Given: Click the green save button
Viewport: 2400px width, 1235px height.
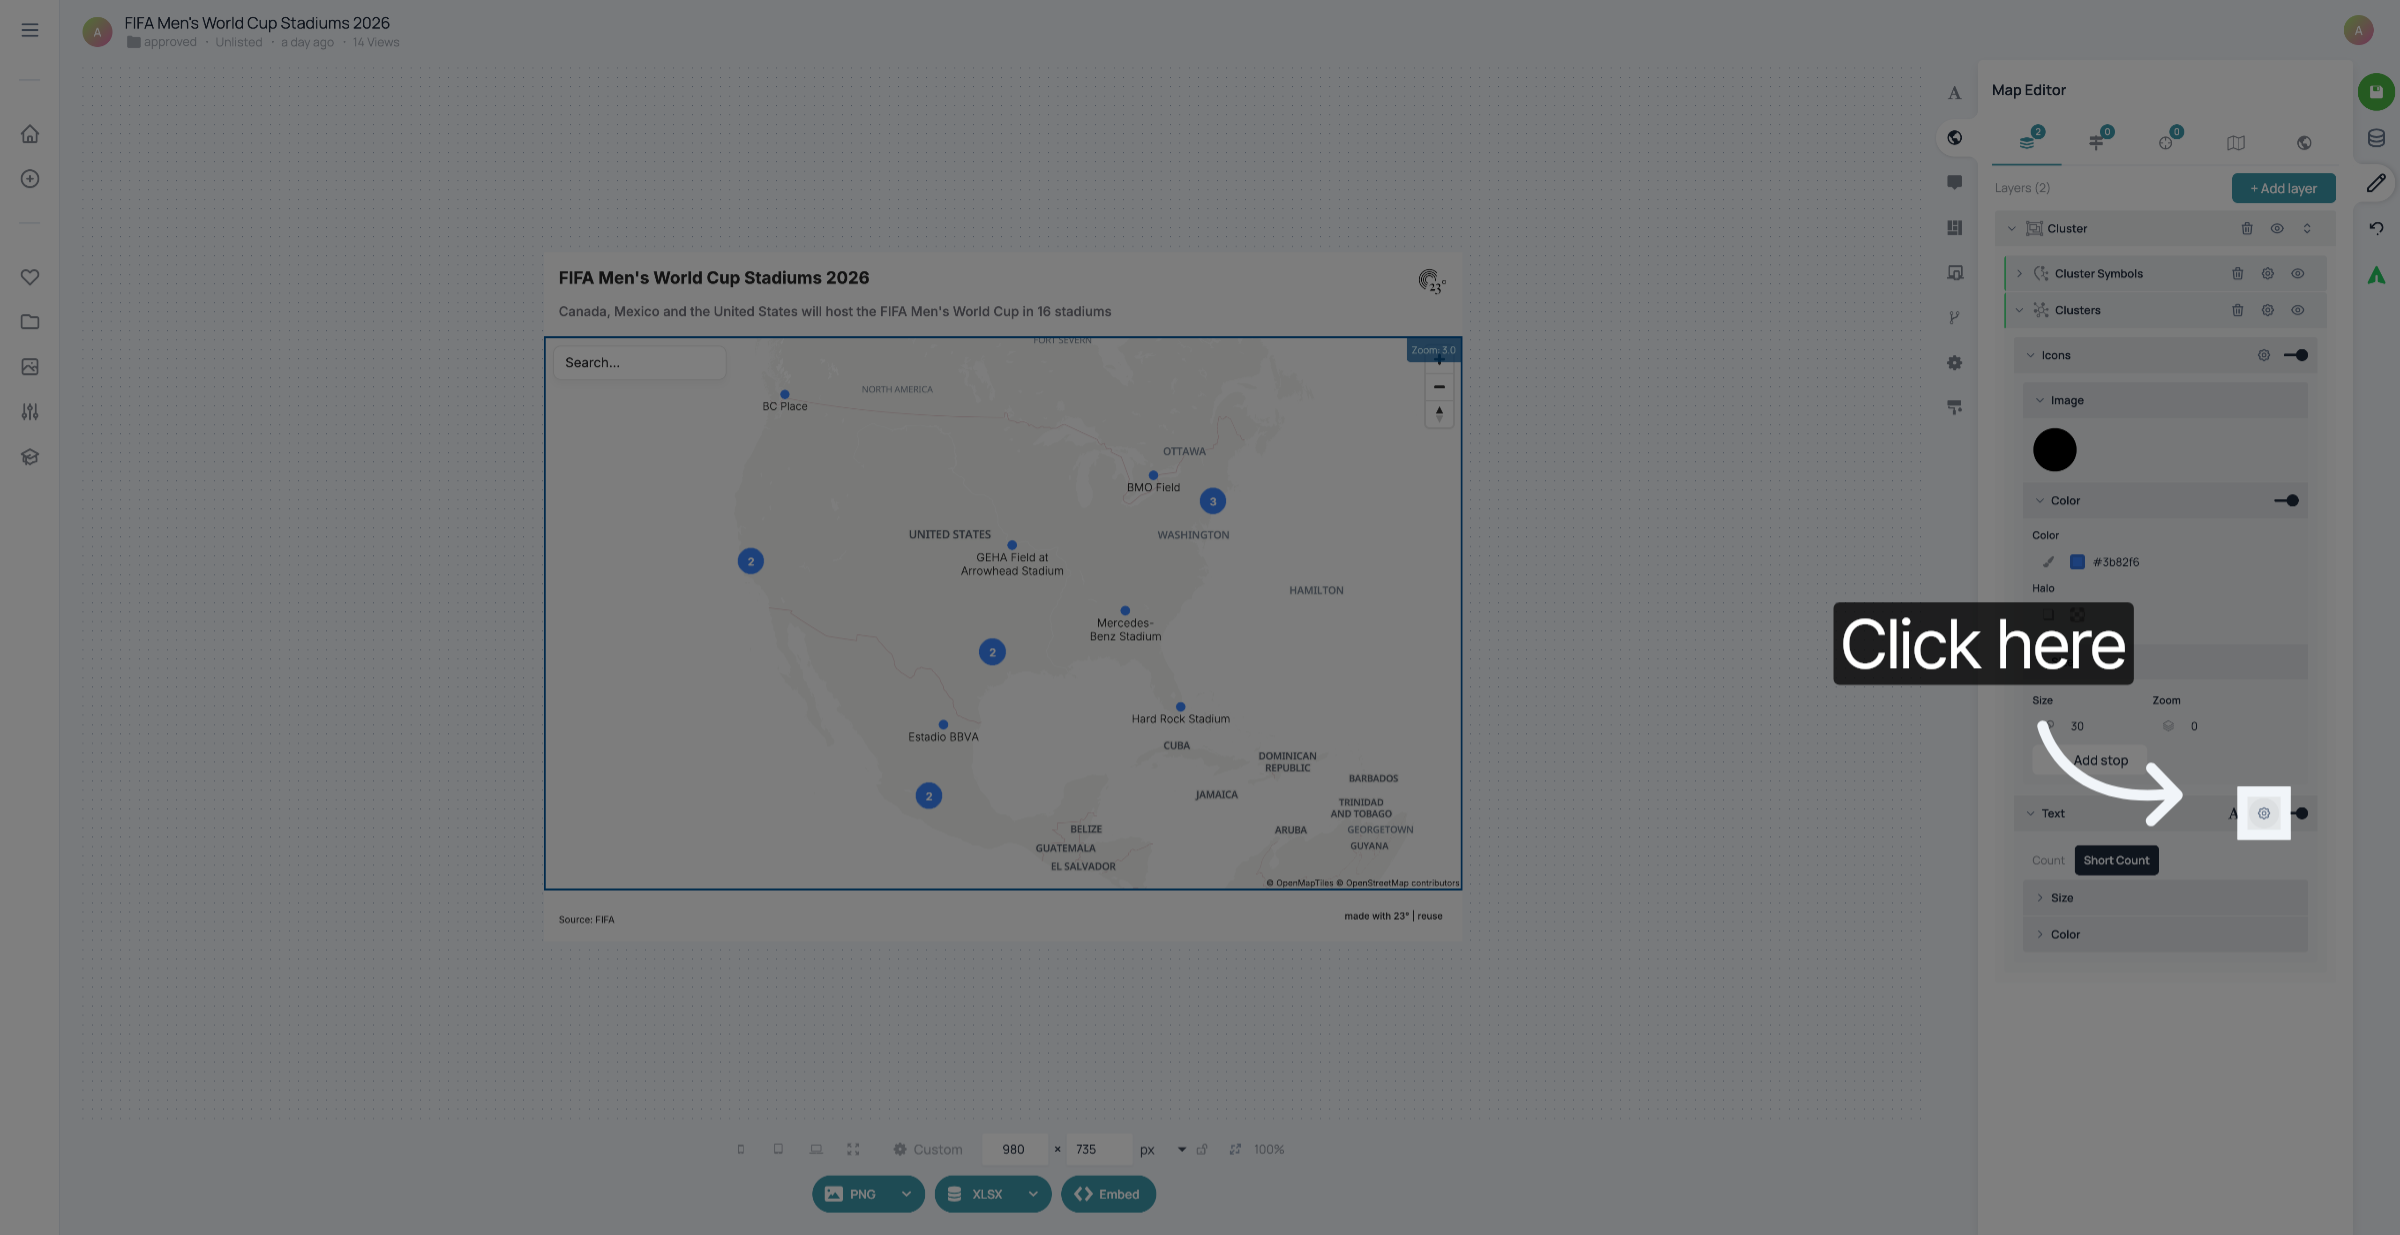Looking at the screenshot, I should pos(2376,92).
